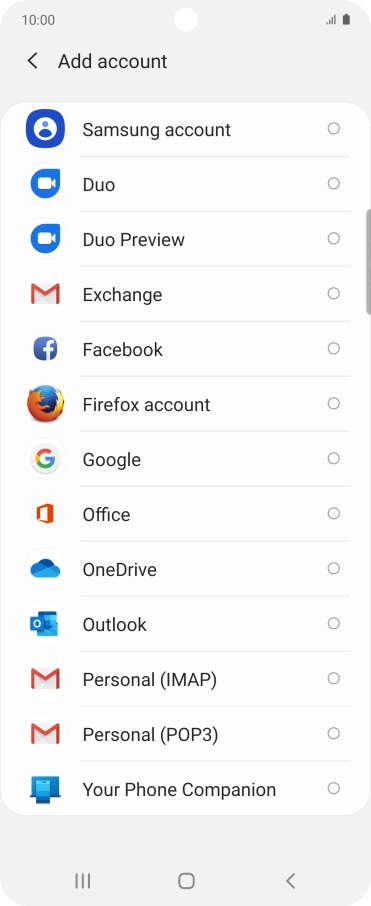371x906 pixels.
Task: Tap the OneDrive cloud icon
Action: tap(45, 569)
